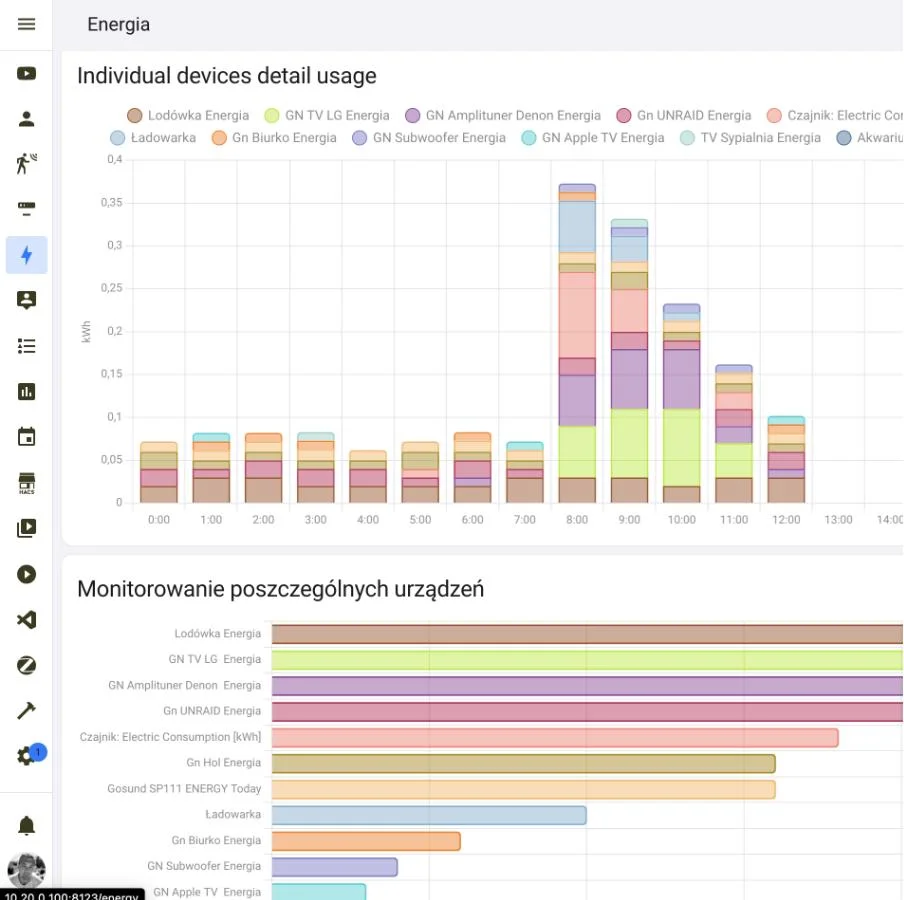
Task: Toggle Lodówka Energia legend series
Action: point(188,115)
